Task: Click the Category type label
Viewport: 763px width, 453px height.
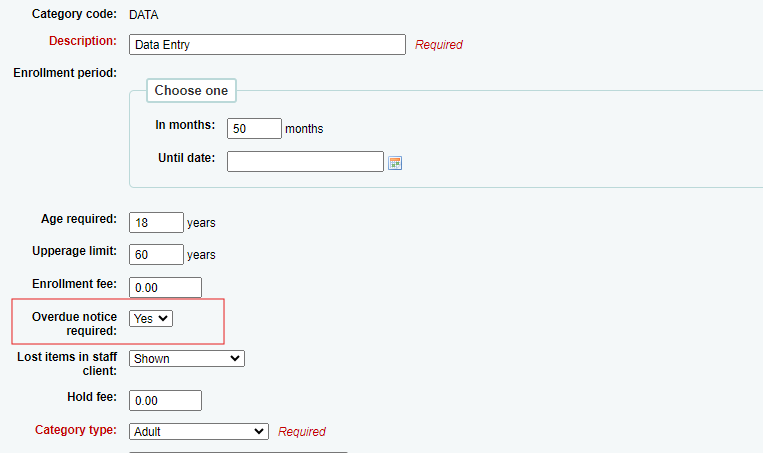Action: point(76,430)
